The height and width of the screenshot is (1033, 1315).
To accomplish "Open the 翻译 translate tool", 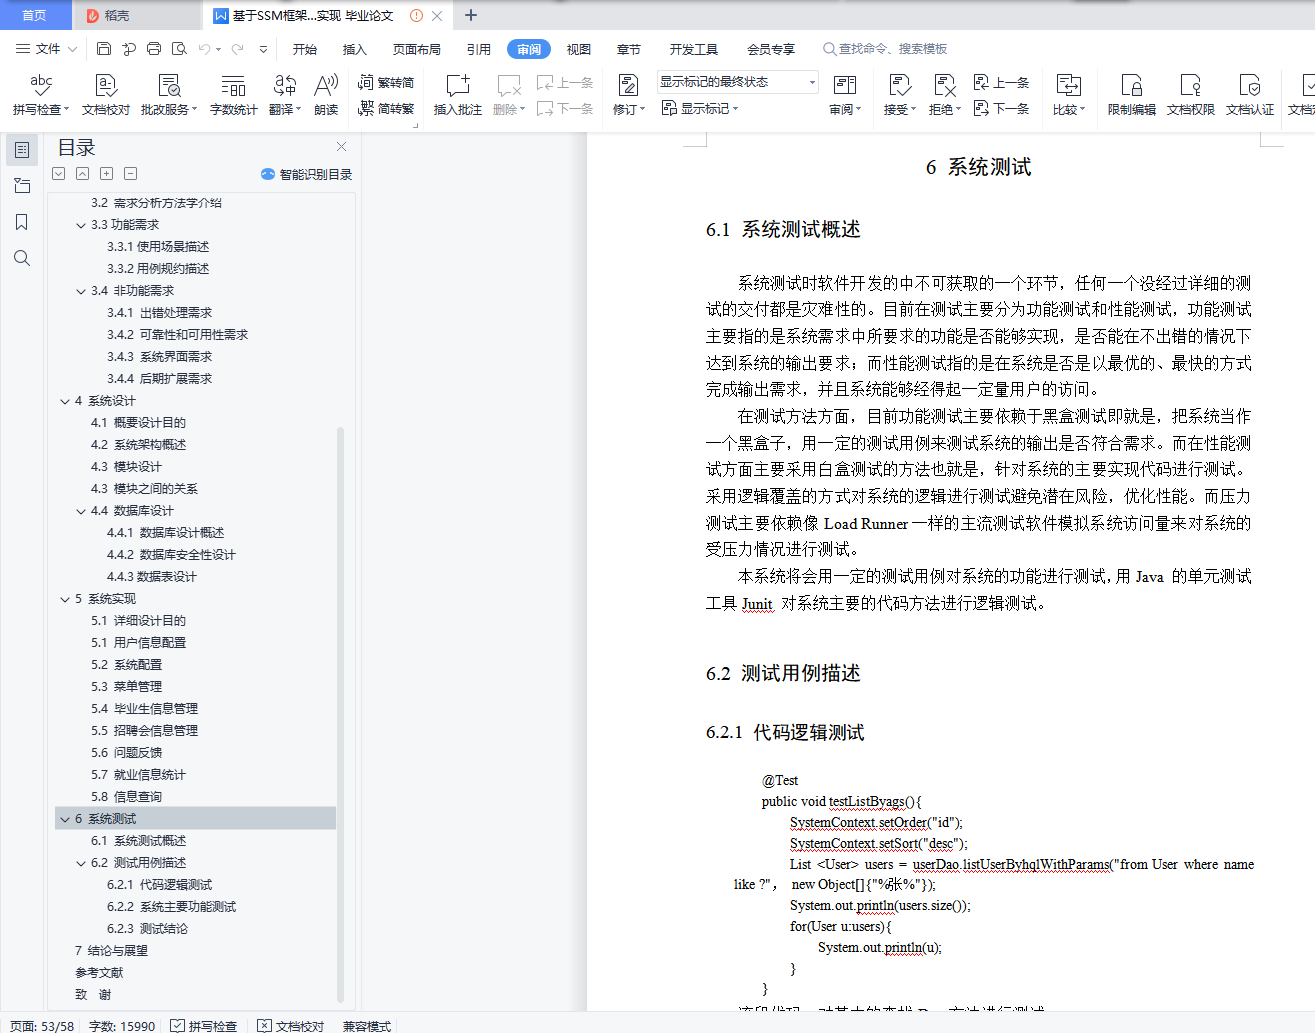I will click(x=285, y=95).
